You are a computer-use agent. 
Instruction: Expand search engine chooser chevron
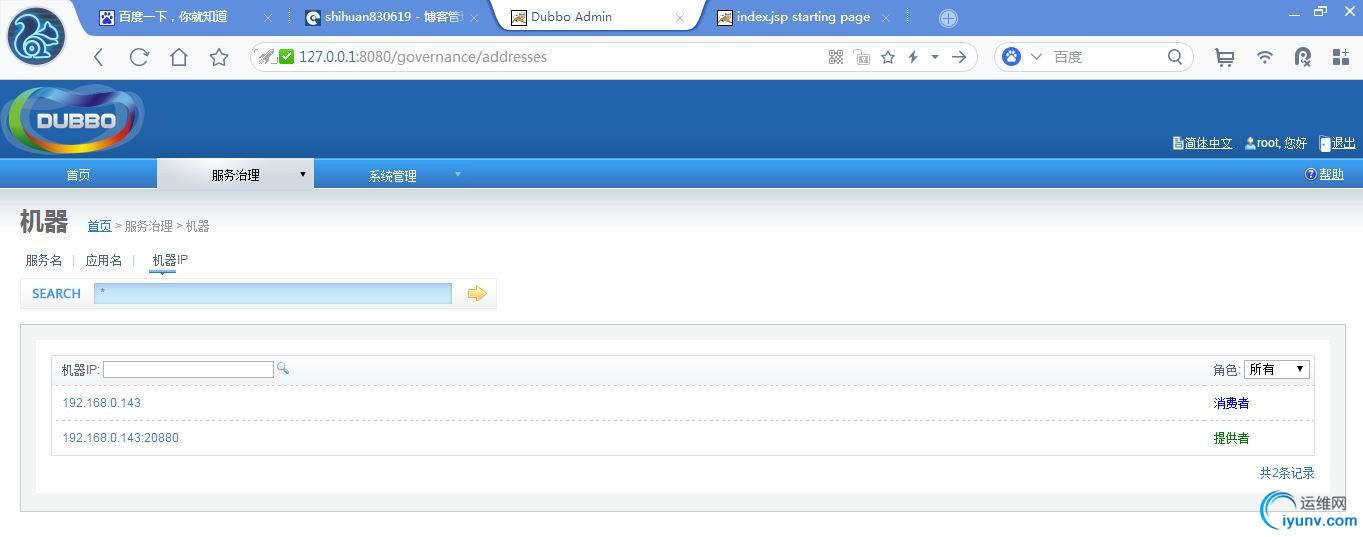(x=1036, y=57)
